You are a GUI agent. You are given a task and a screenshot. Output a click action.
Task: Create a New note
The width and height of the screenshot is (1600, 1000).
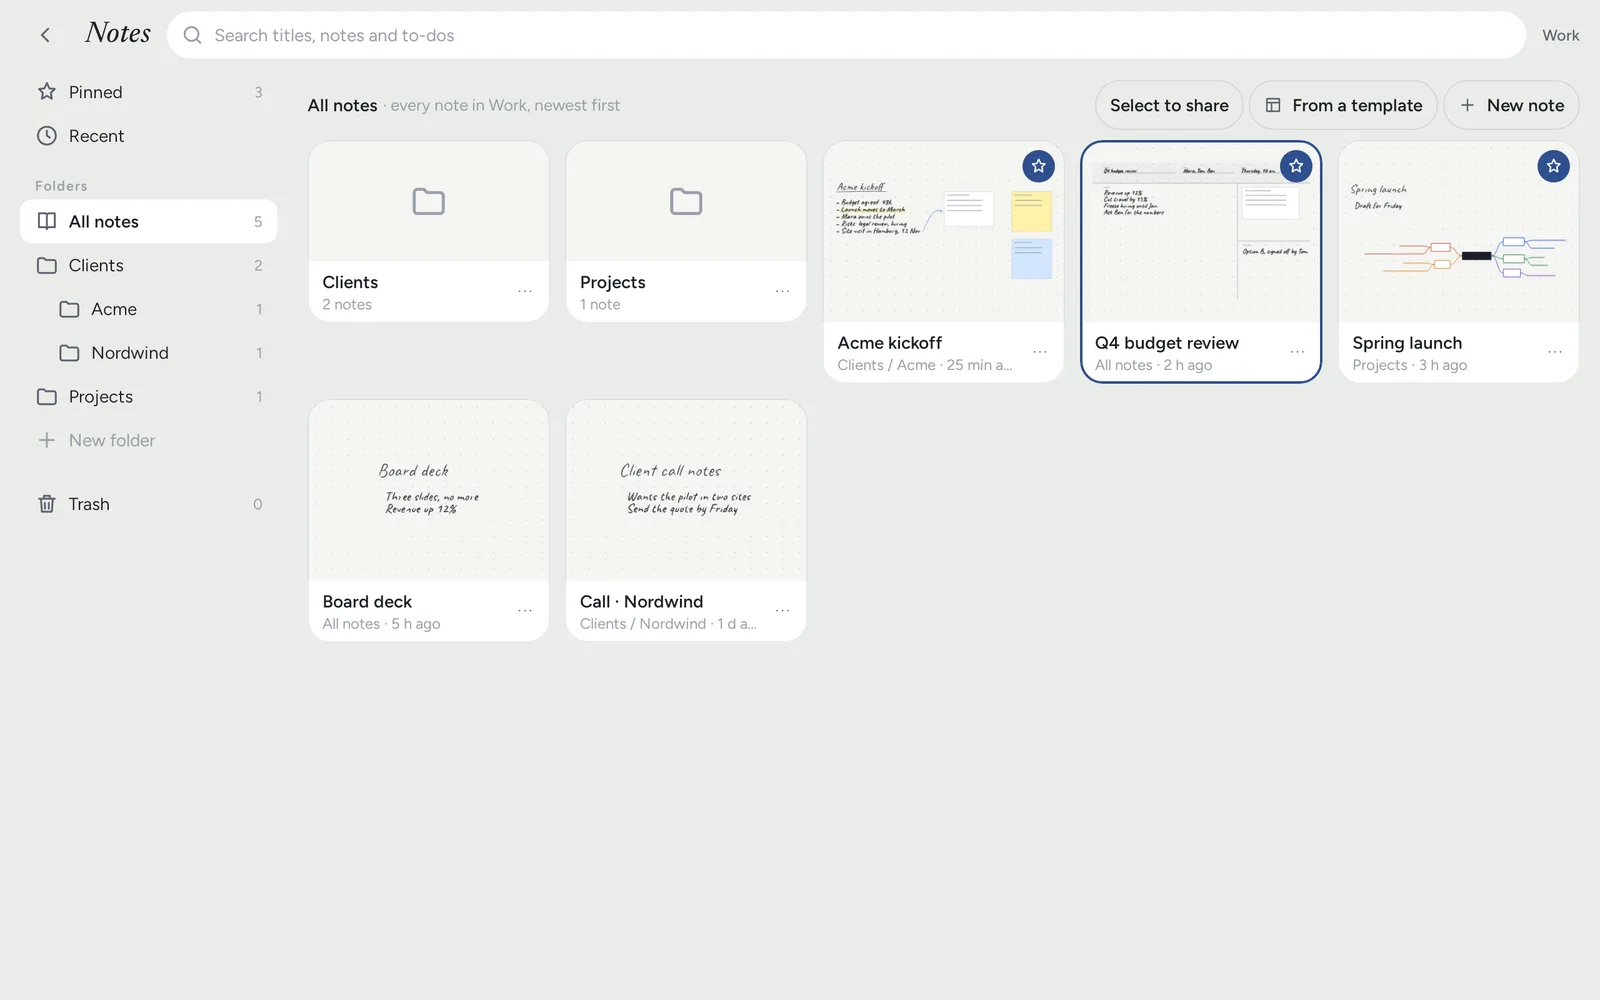pyautogui.click(x=1511, y=105)
